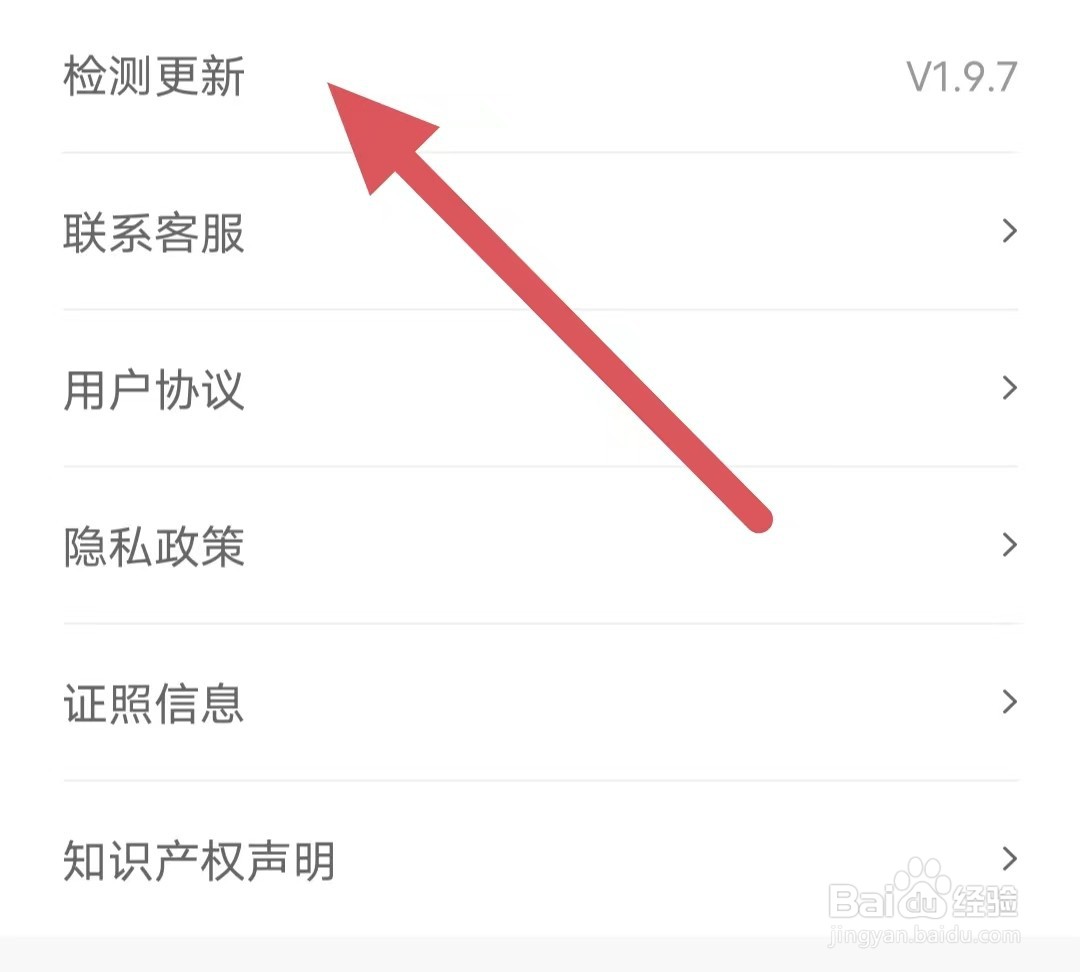The height and width of the screenshot is (972, 1080).
Task: Open 知识产权声明 by its label
Action: tap(199, 860)
